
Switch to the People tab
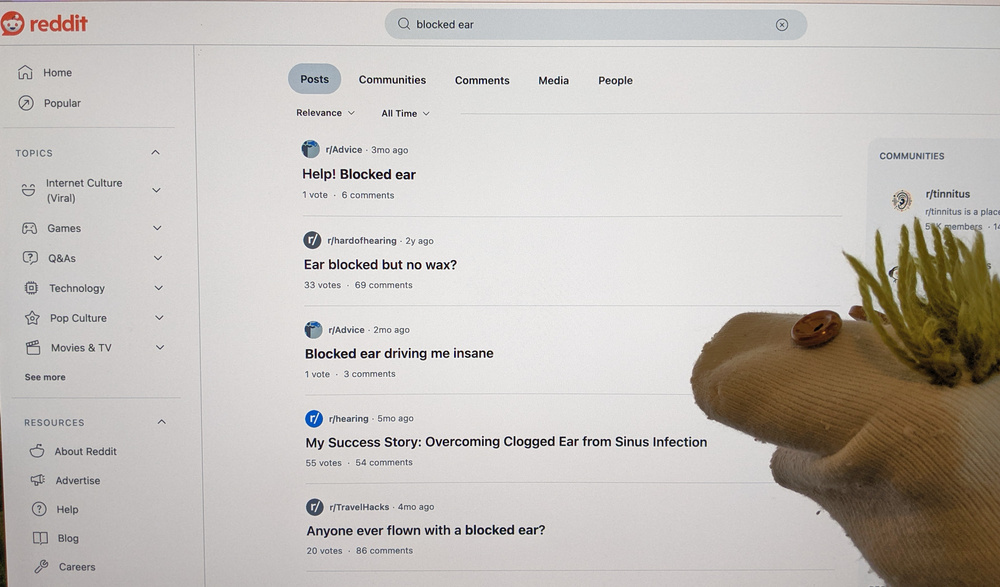(615, 80)
